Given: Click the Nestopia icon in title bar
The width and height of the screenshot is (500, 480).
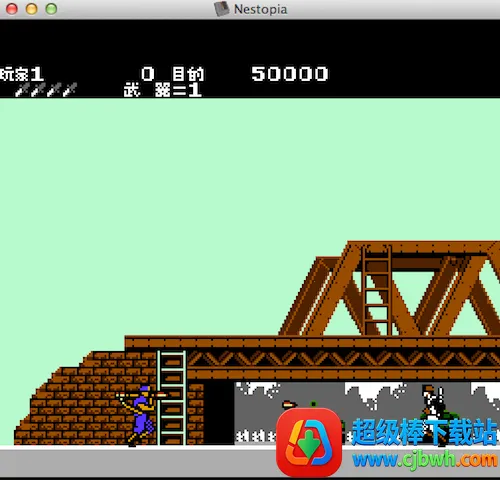Looking at the screenshot, I should (221, 9).
